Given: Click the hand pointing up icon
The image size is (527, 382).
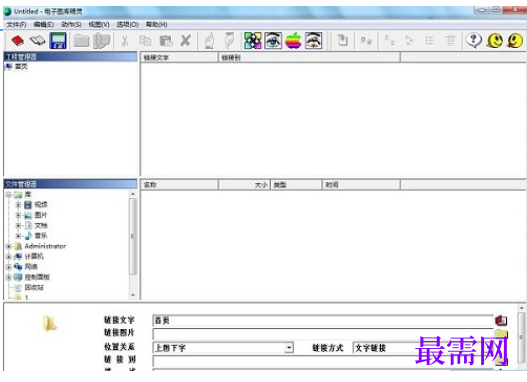Looking at the screenshot, I should [209, 41].
